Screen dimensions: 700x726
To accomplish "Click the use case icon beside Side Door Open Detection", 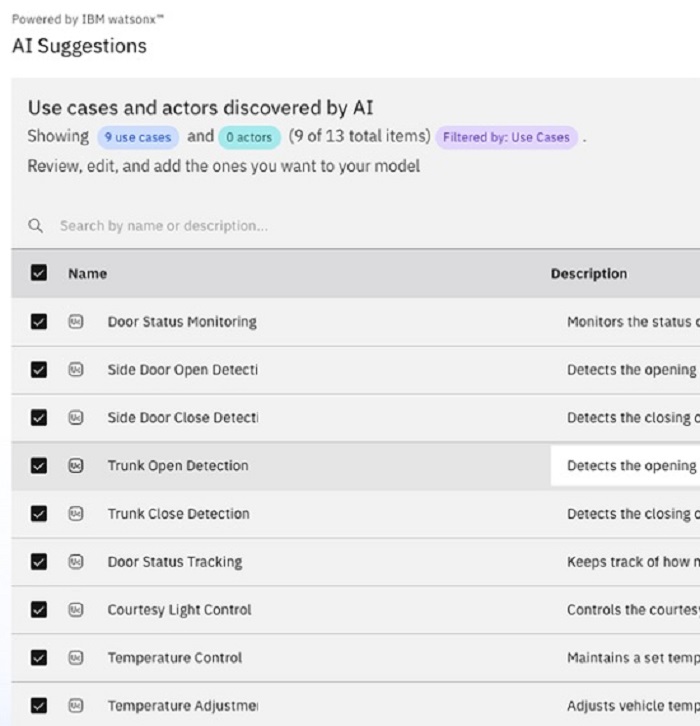I will (x=76, y=370).
